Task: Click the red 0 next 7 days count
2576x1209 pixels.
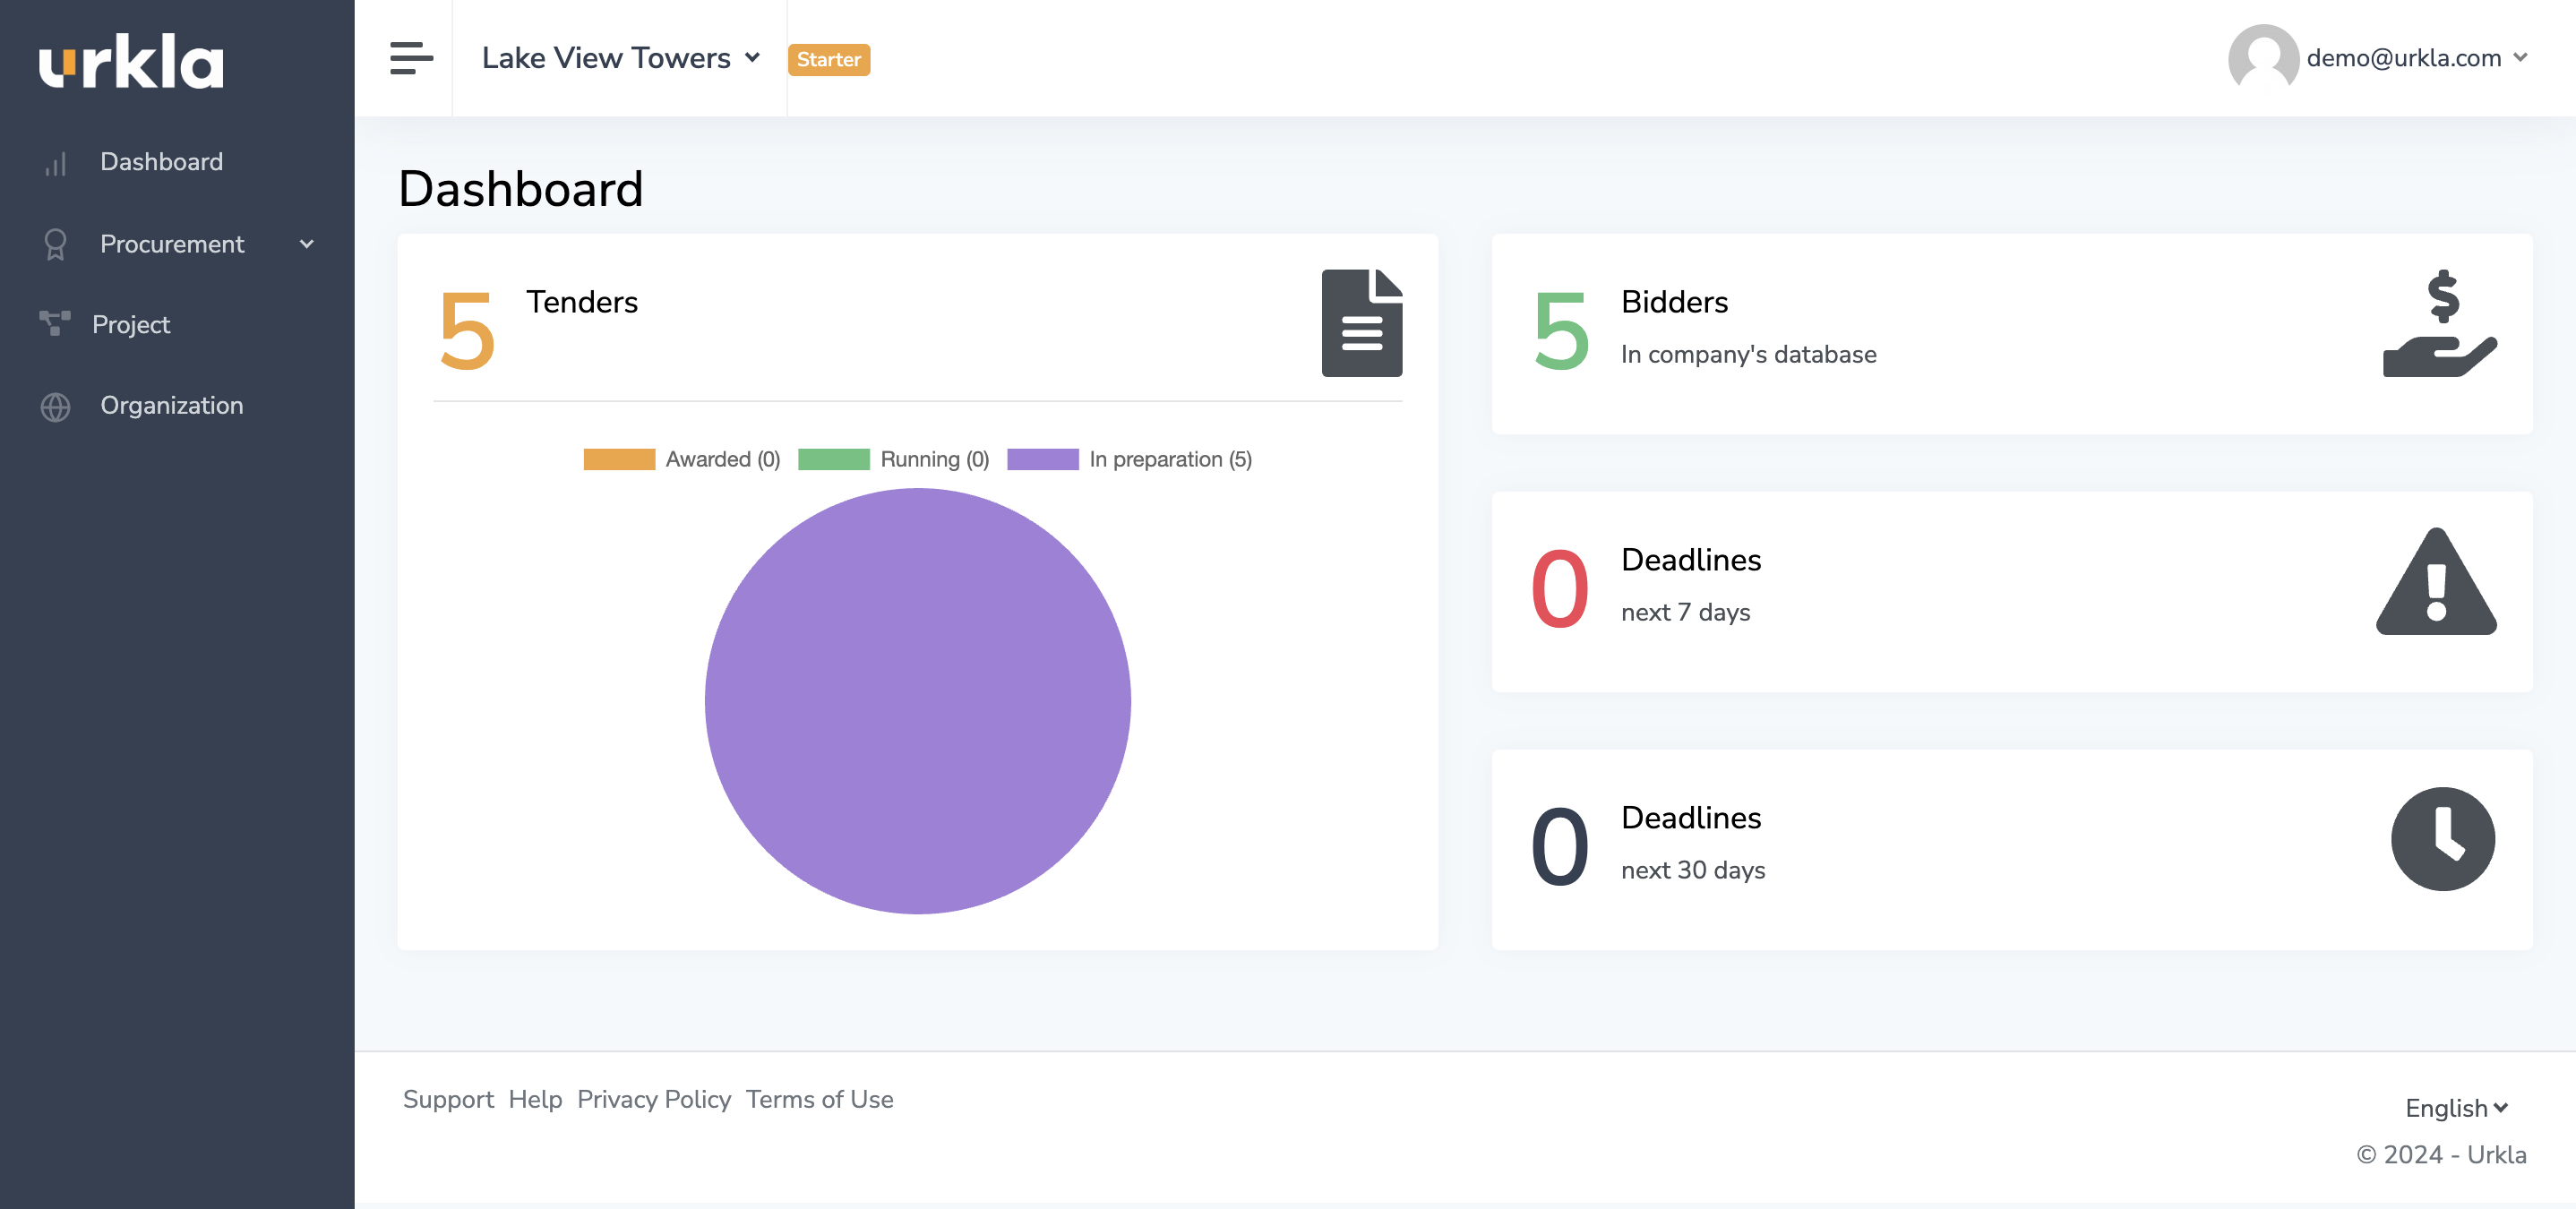Action: [x=1559, y=589]
